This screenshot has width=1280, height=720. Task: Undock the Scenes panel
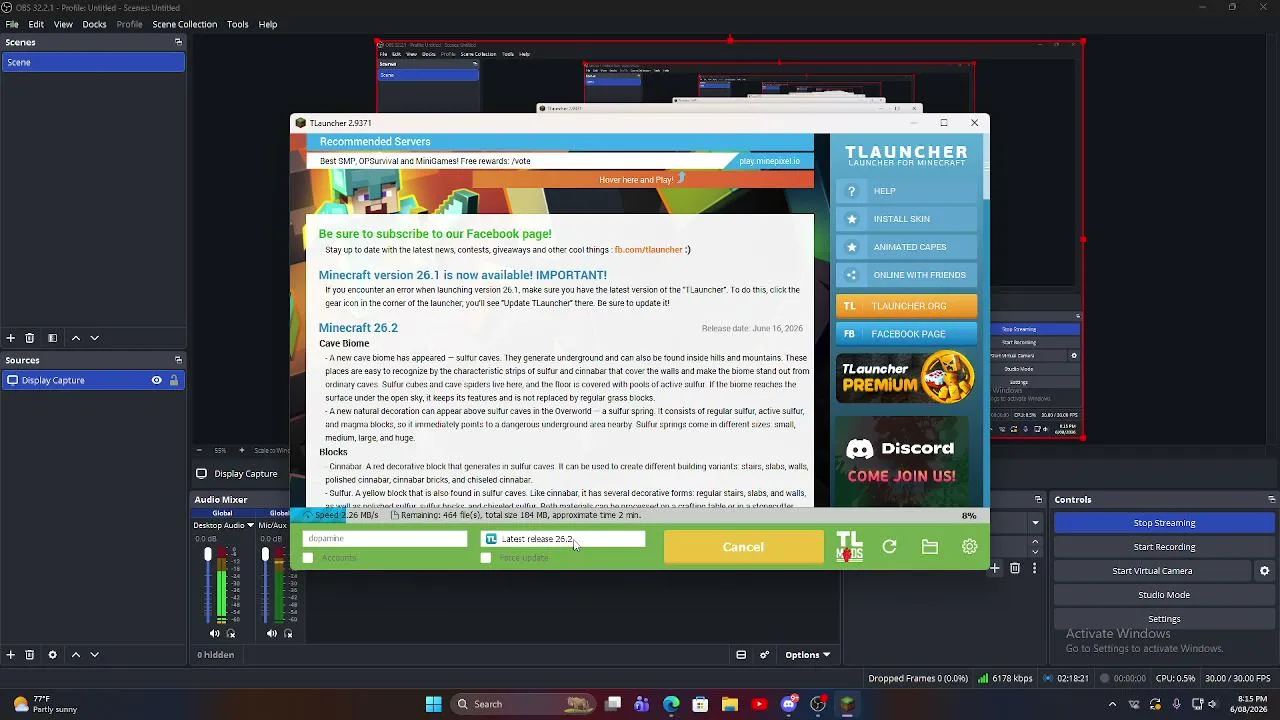(178, 42)
